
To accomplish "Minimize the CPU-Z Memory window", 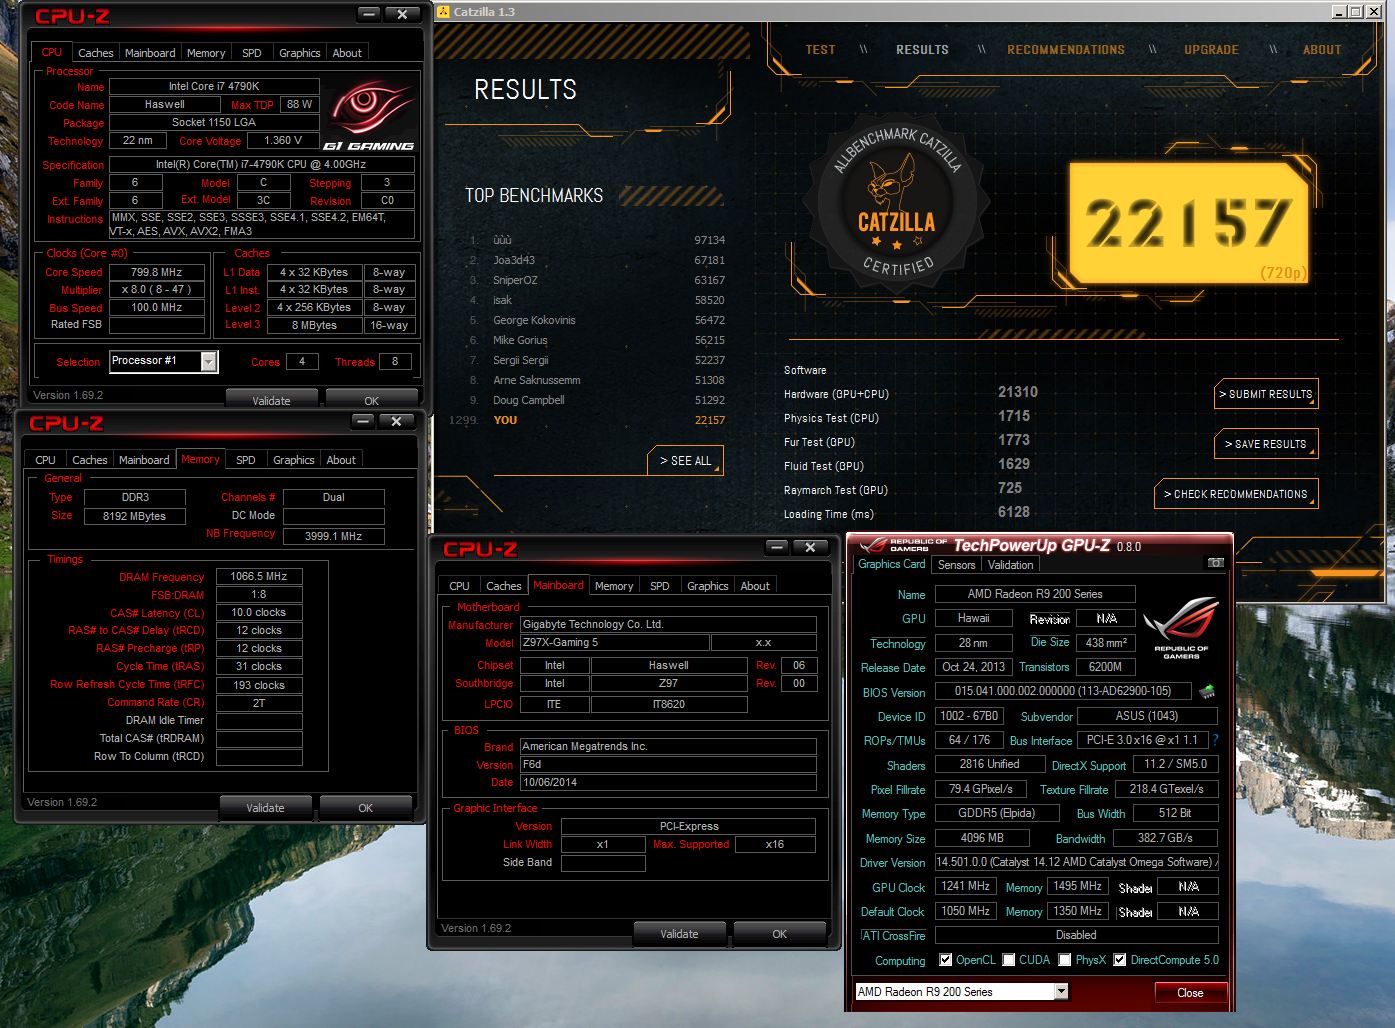I will tap(363, 421).
